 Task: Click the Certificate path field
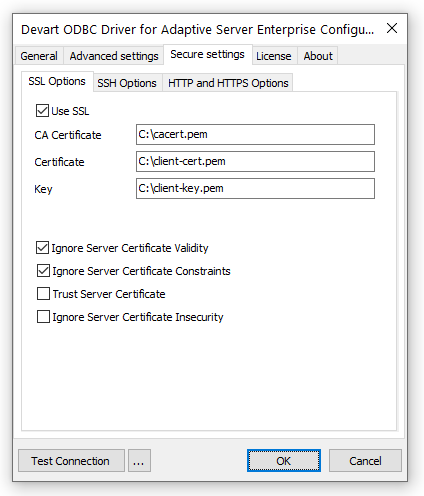(x=255, y=161)
